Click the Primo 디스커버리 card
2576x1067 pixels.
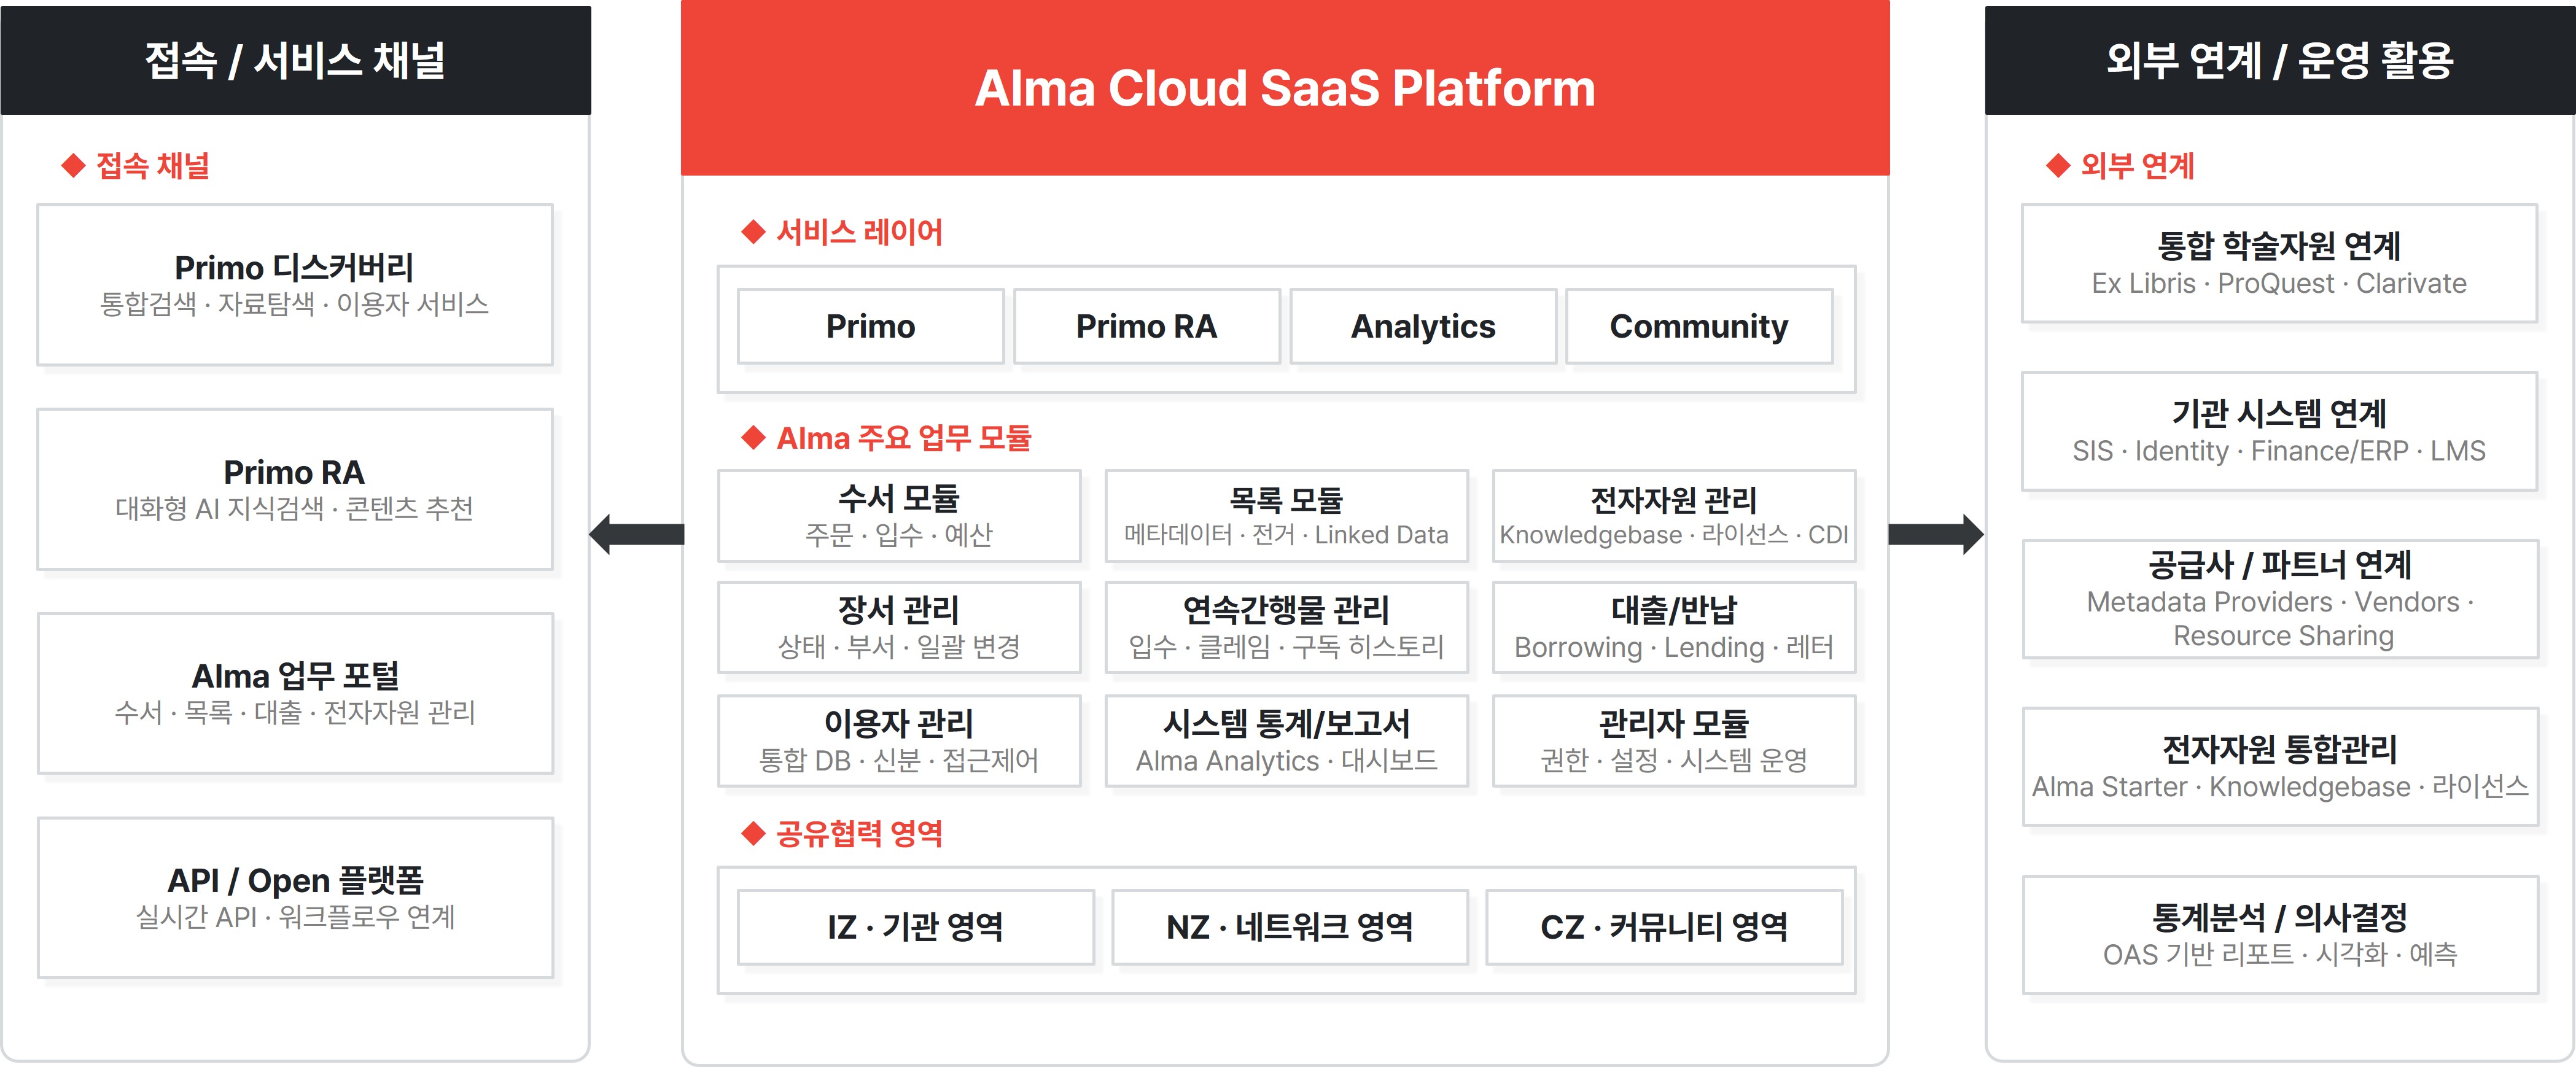click(x=295, y=285)
